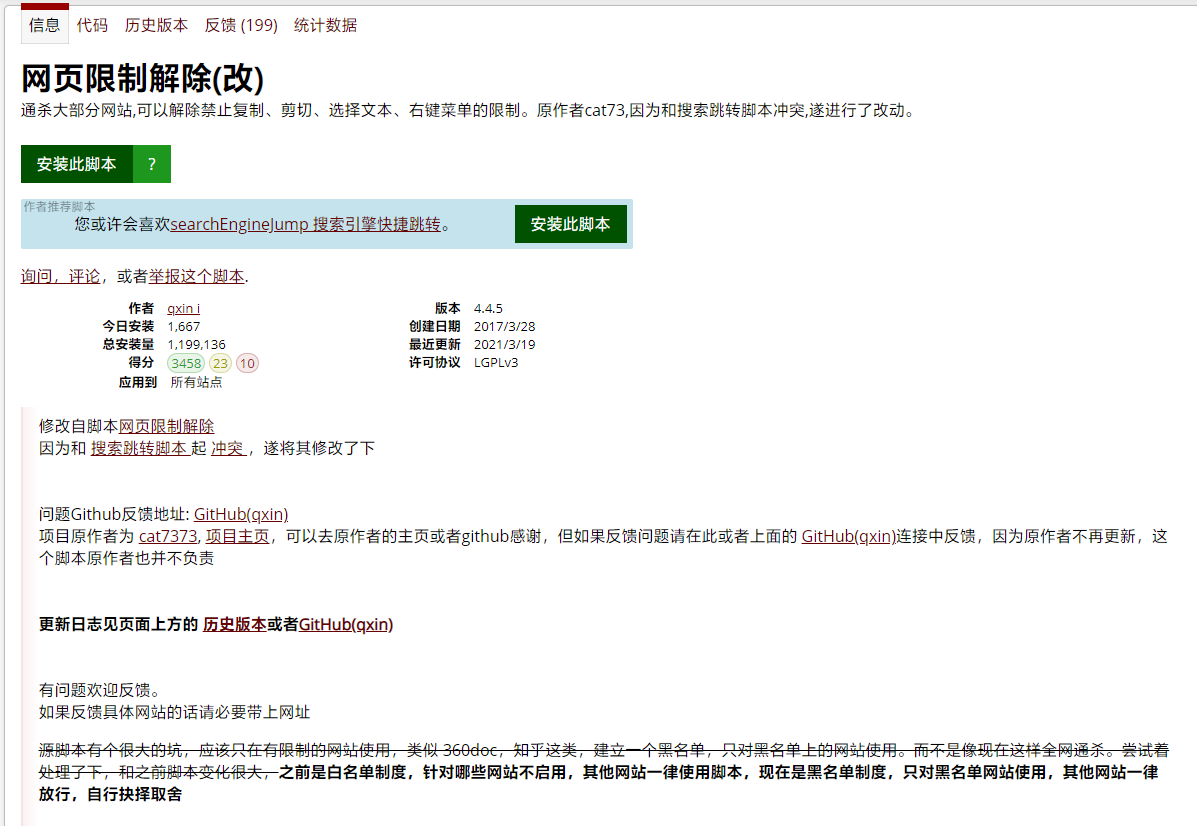
Task: Select the 信息 tab
Action: click(44, 26)
